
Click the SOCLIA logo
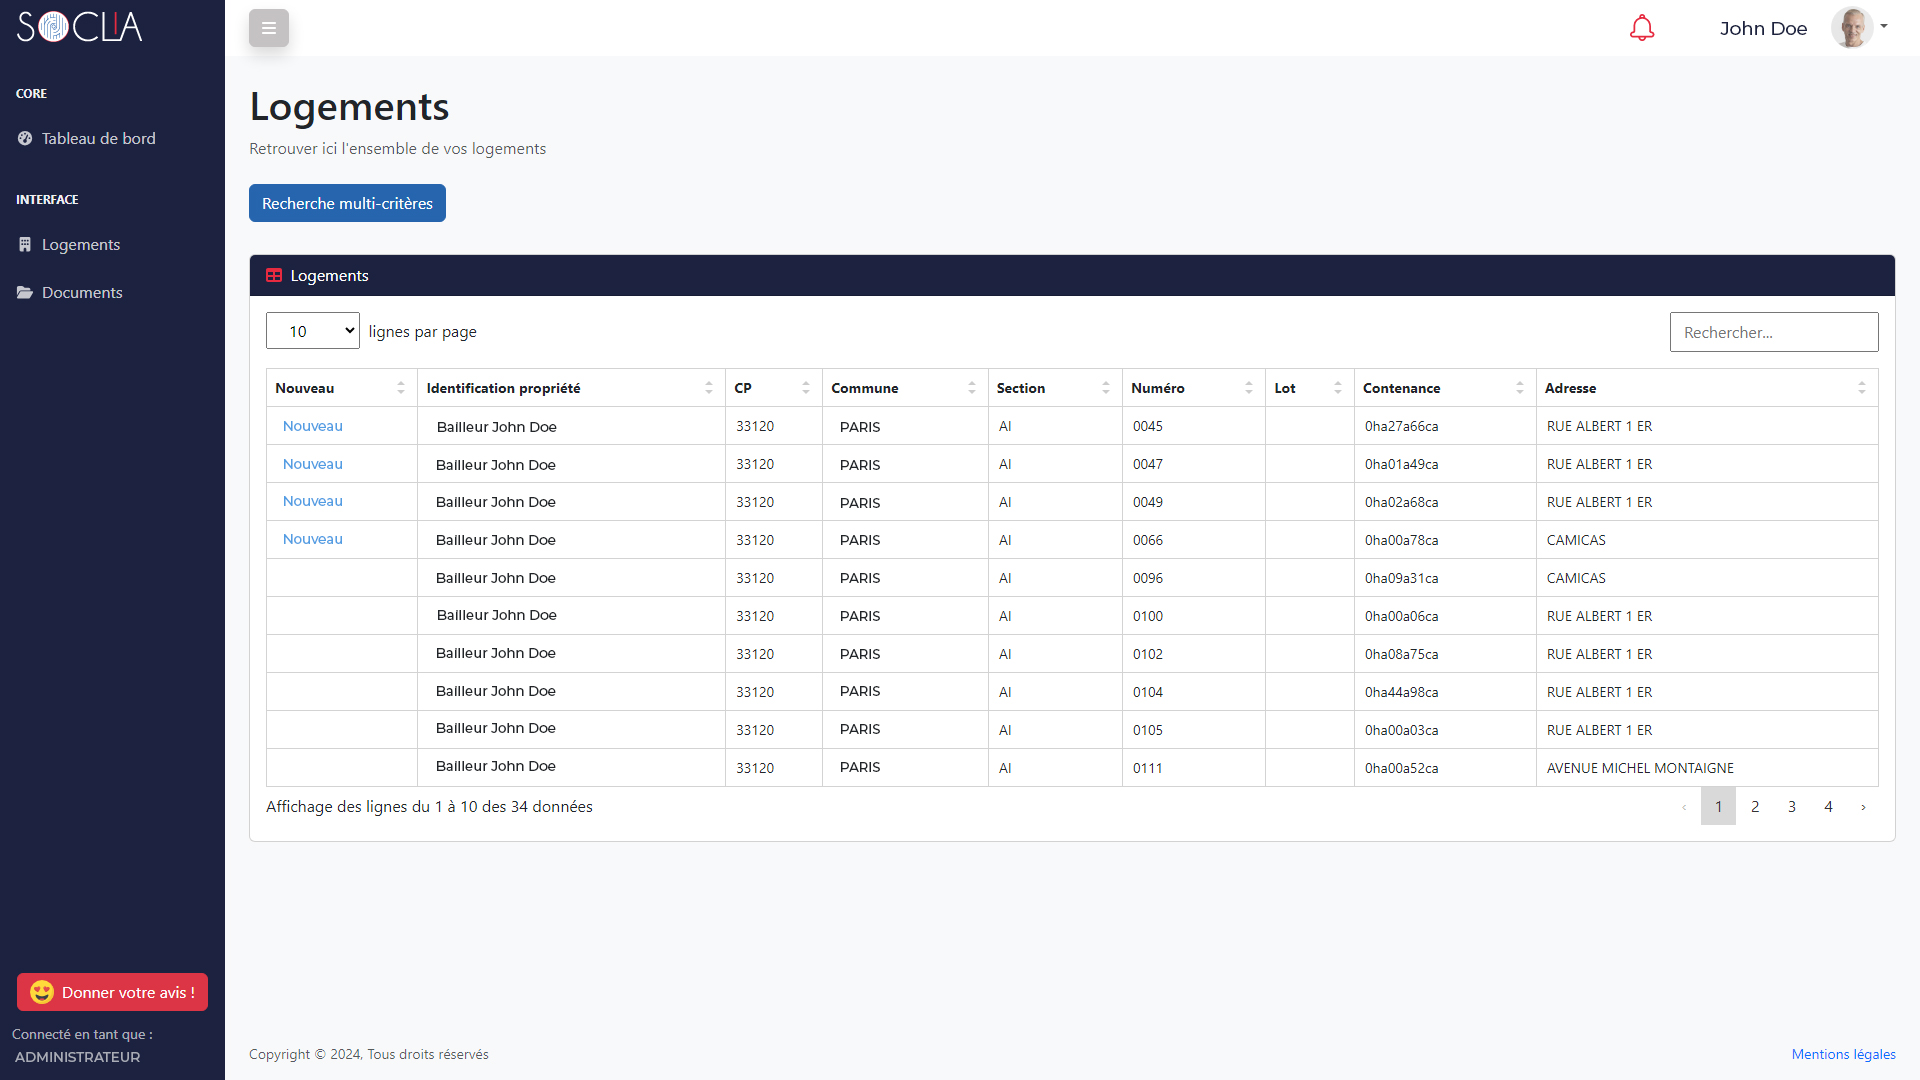point(80,27)
